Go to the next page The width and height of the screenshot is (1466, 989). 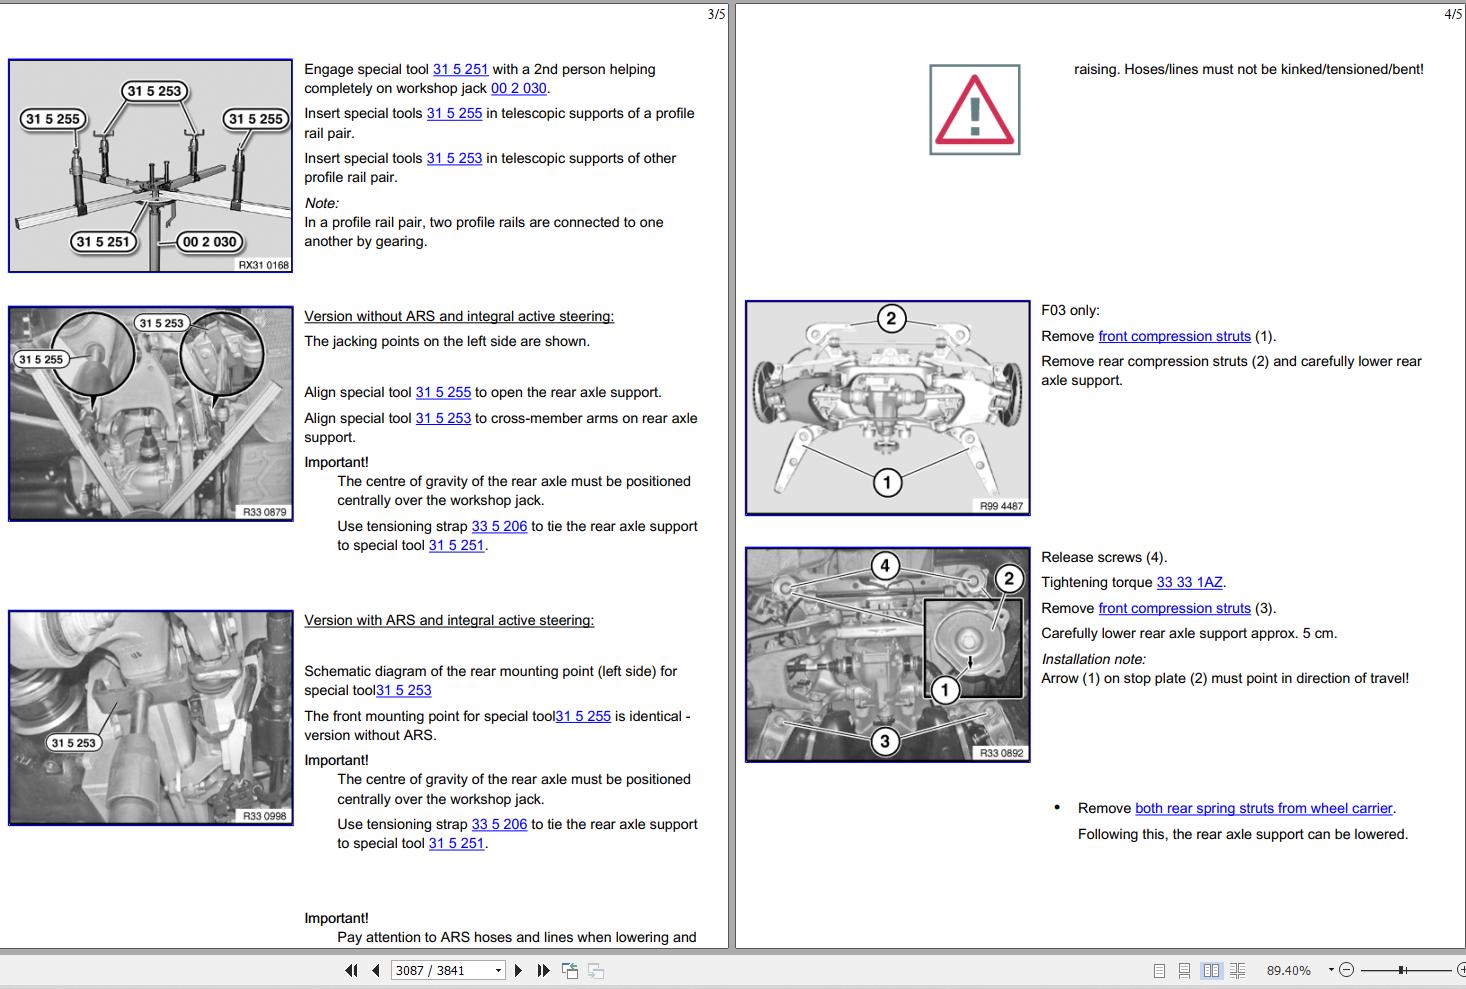[518, 970]
